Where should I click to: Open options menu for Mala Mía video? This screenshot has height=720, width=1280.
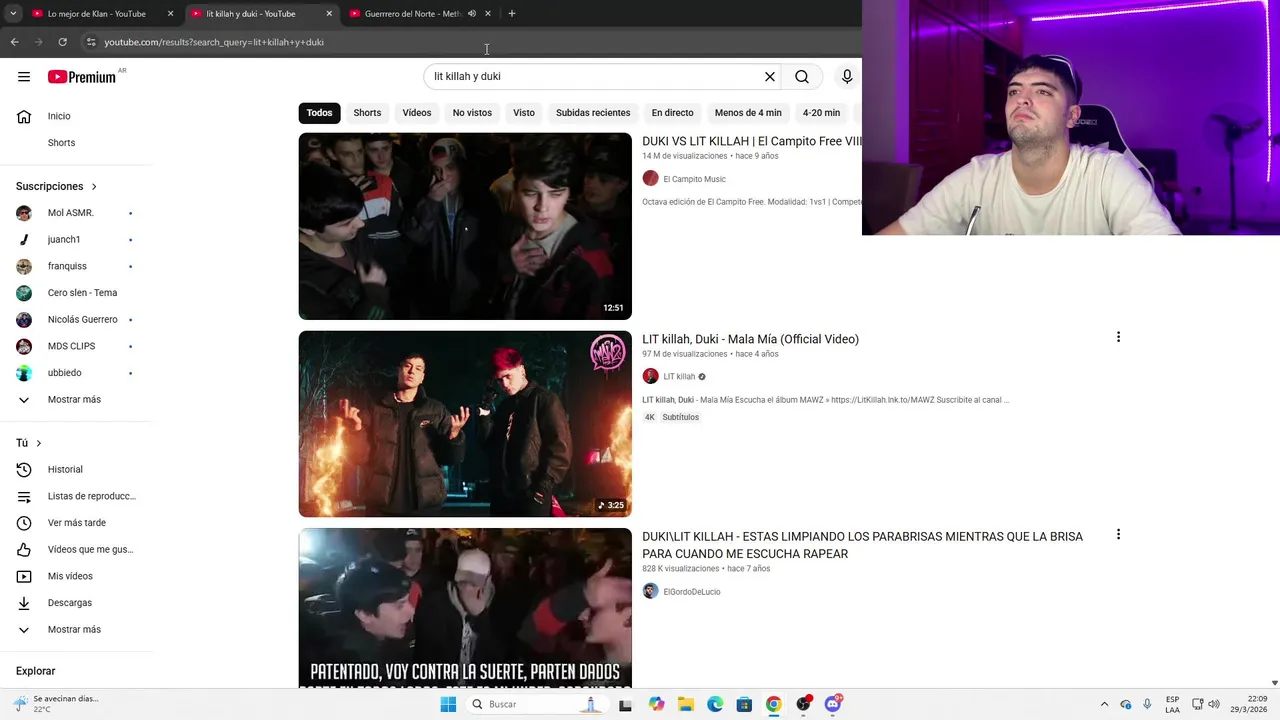pos(1118,337)
